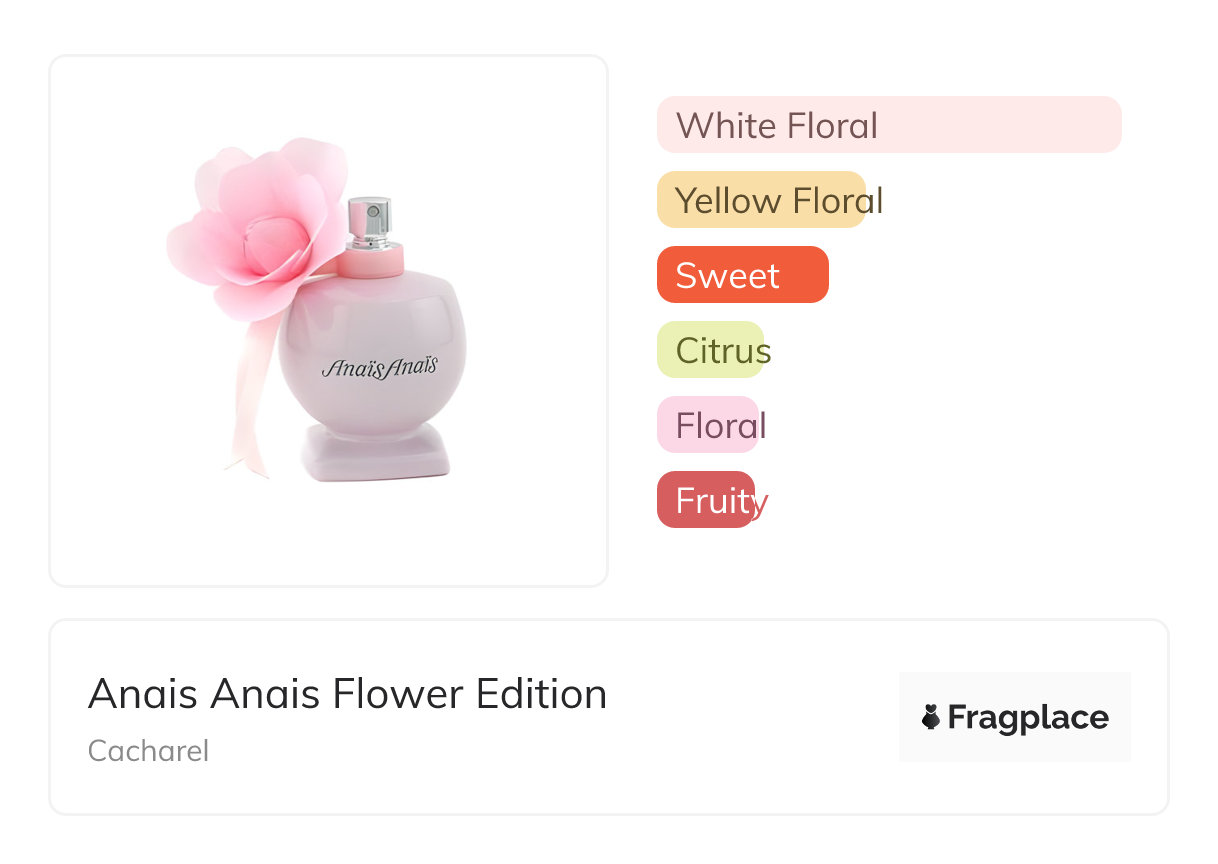Click the square base of the perfume bottle
The width and height of the screenshot is (1218, 864).
coord(376,453)
